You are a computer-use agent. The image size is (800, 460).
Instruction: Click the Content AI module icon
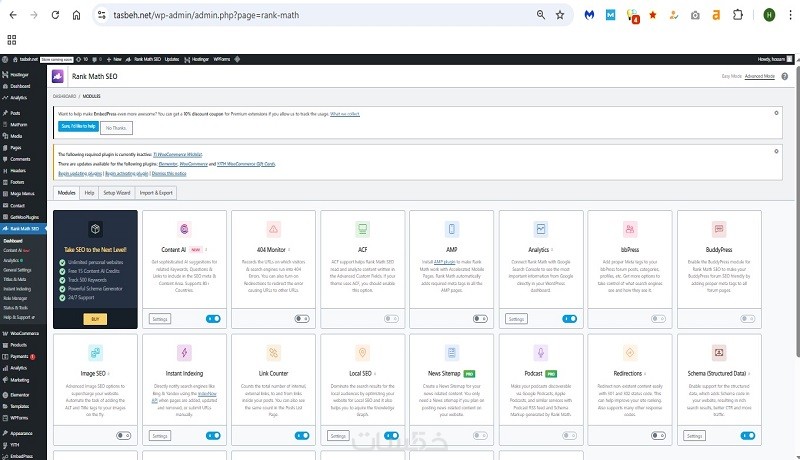click(x=184, y=229)
